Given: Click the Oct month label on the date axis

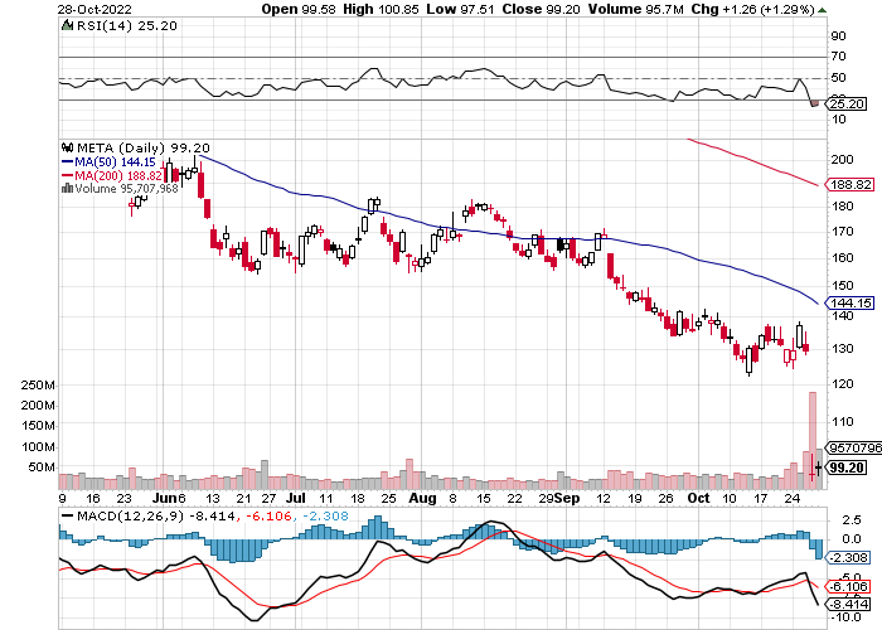Looking at the screenshot, I should [699, 497].
